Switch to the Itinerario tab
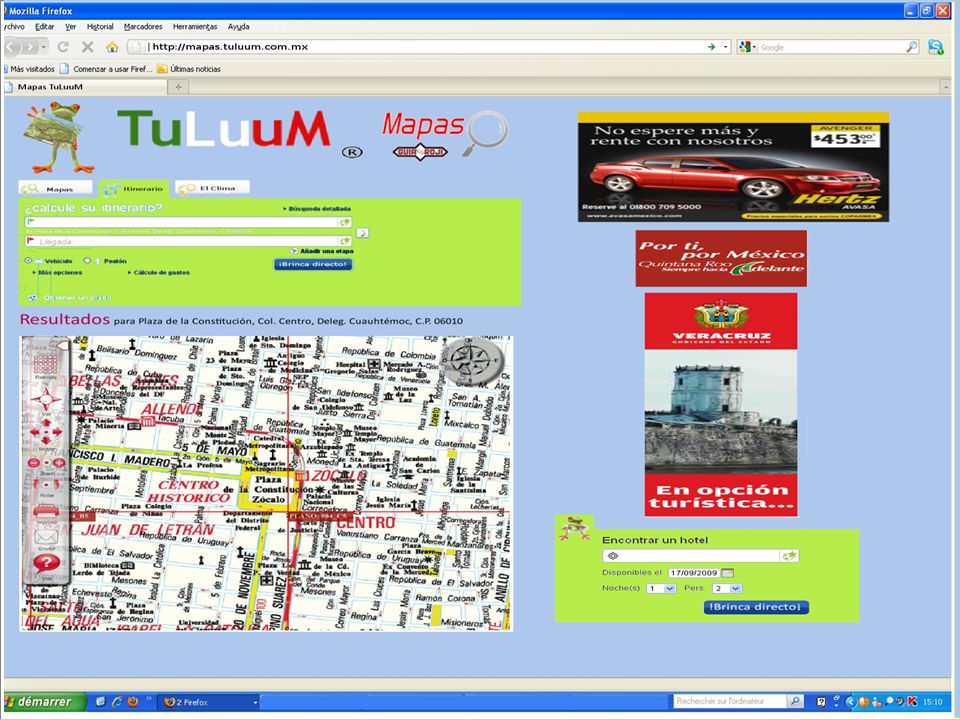Screen dimensions: 960x720 133,188
